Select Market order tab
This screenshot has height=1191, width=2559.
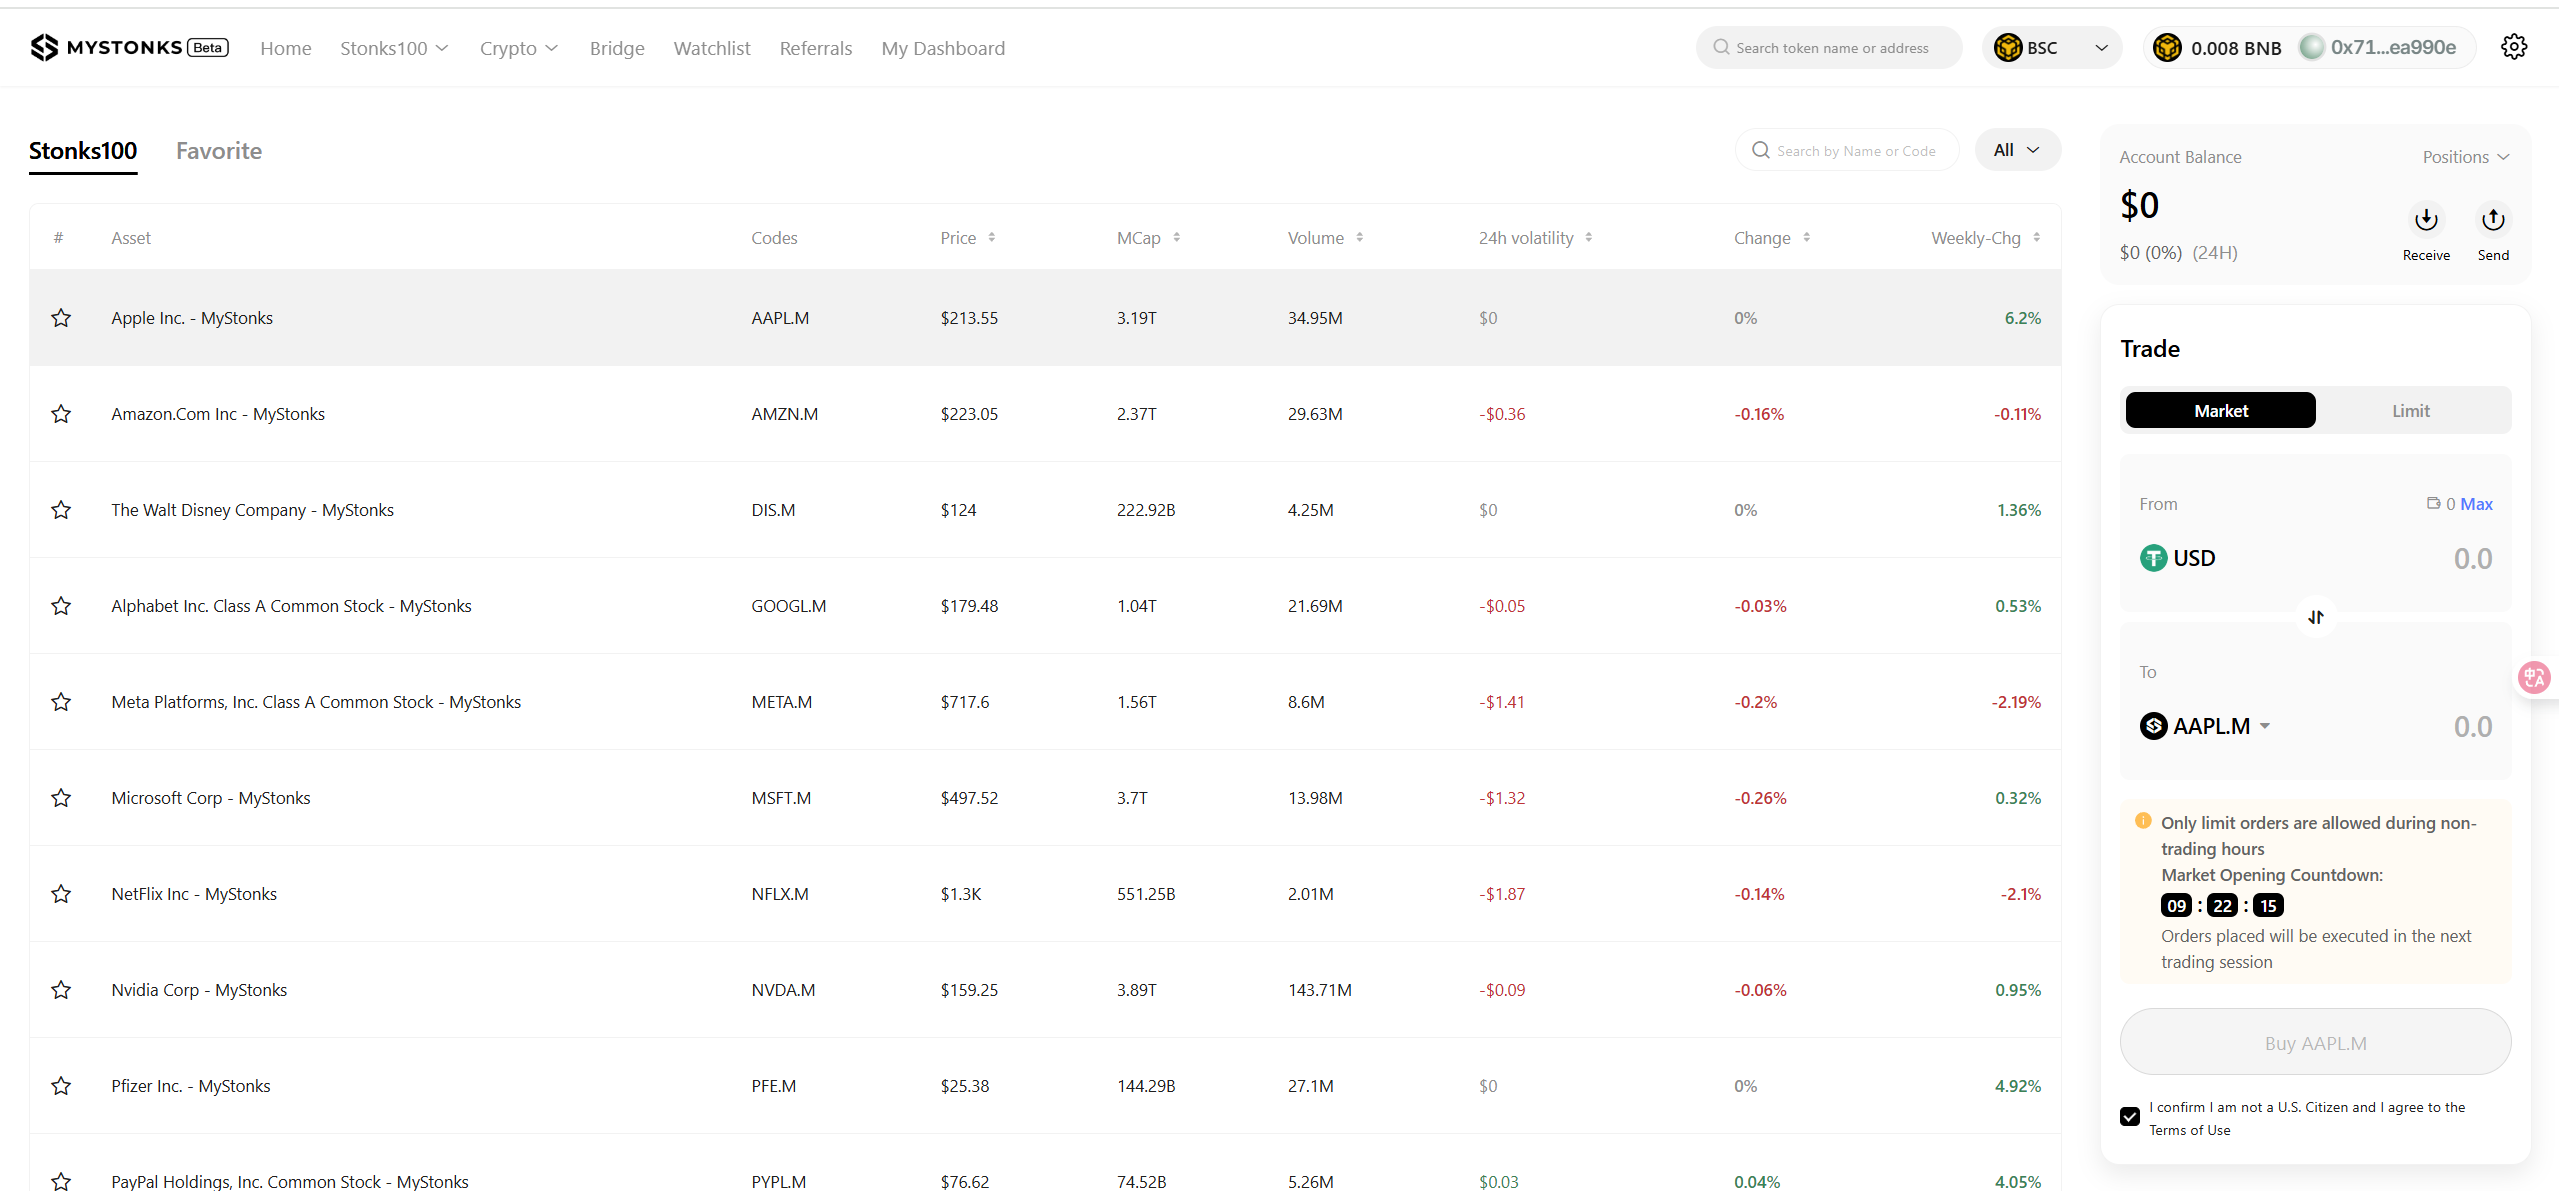pos(2220,410)
